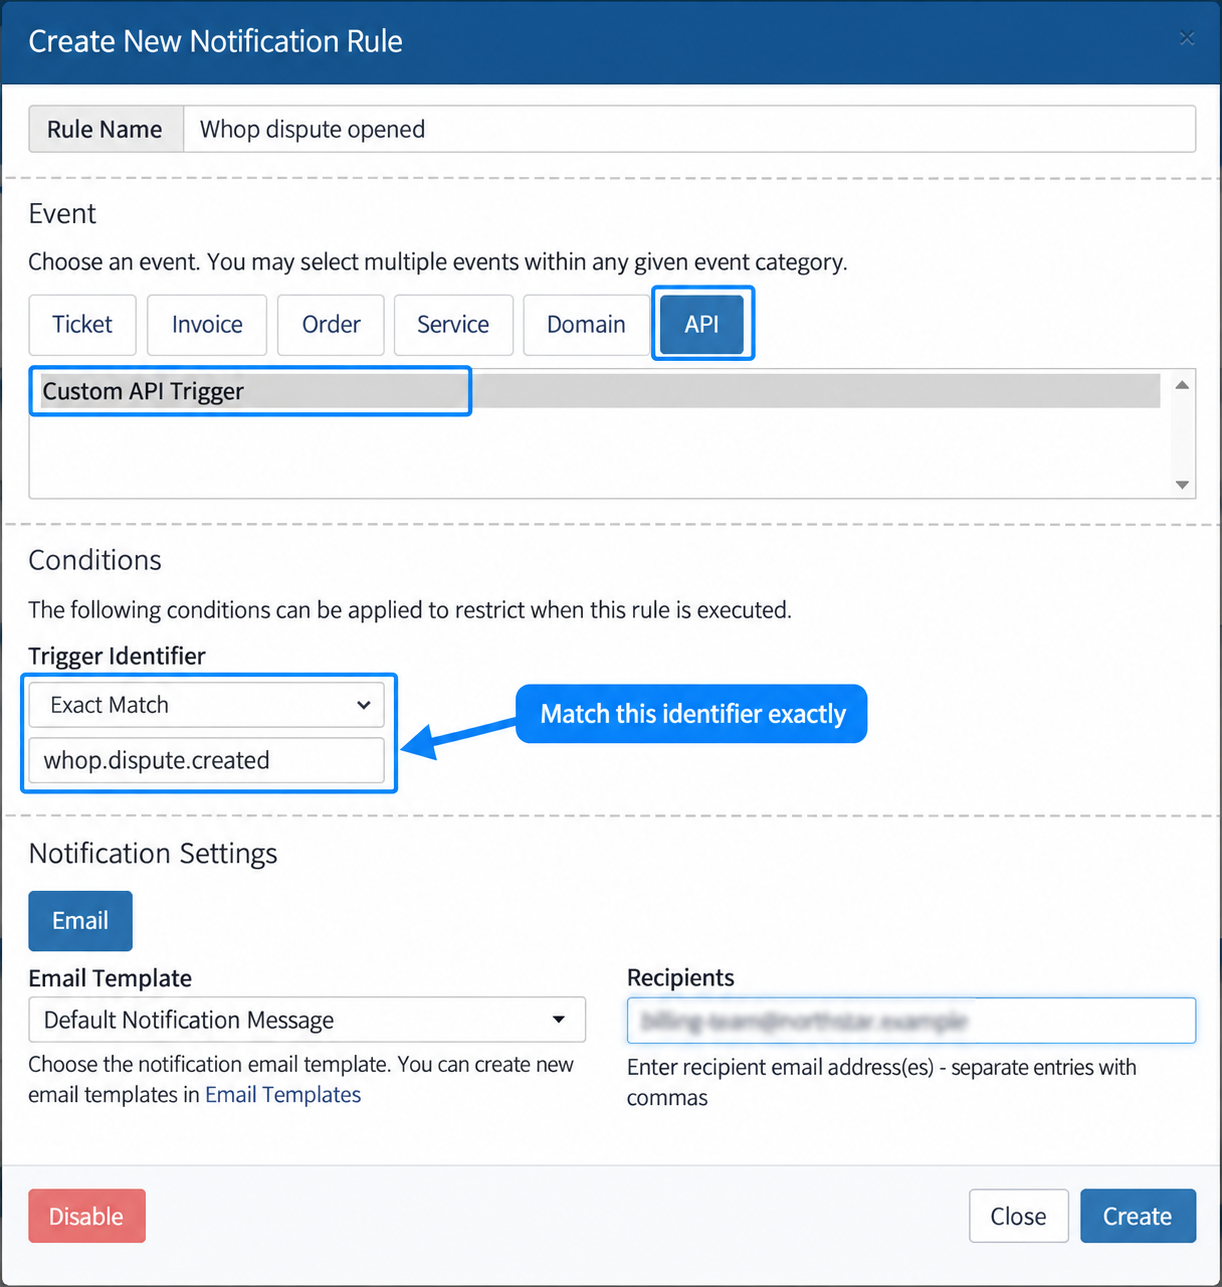1222x1287 pixels.
Task: Switch to the Invoice event tab
Action: [x=207, y=324]
